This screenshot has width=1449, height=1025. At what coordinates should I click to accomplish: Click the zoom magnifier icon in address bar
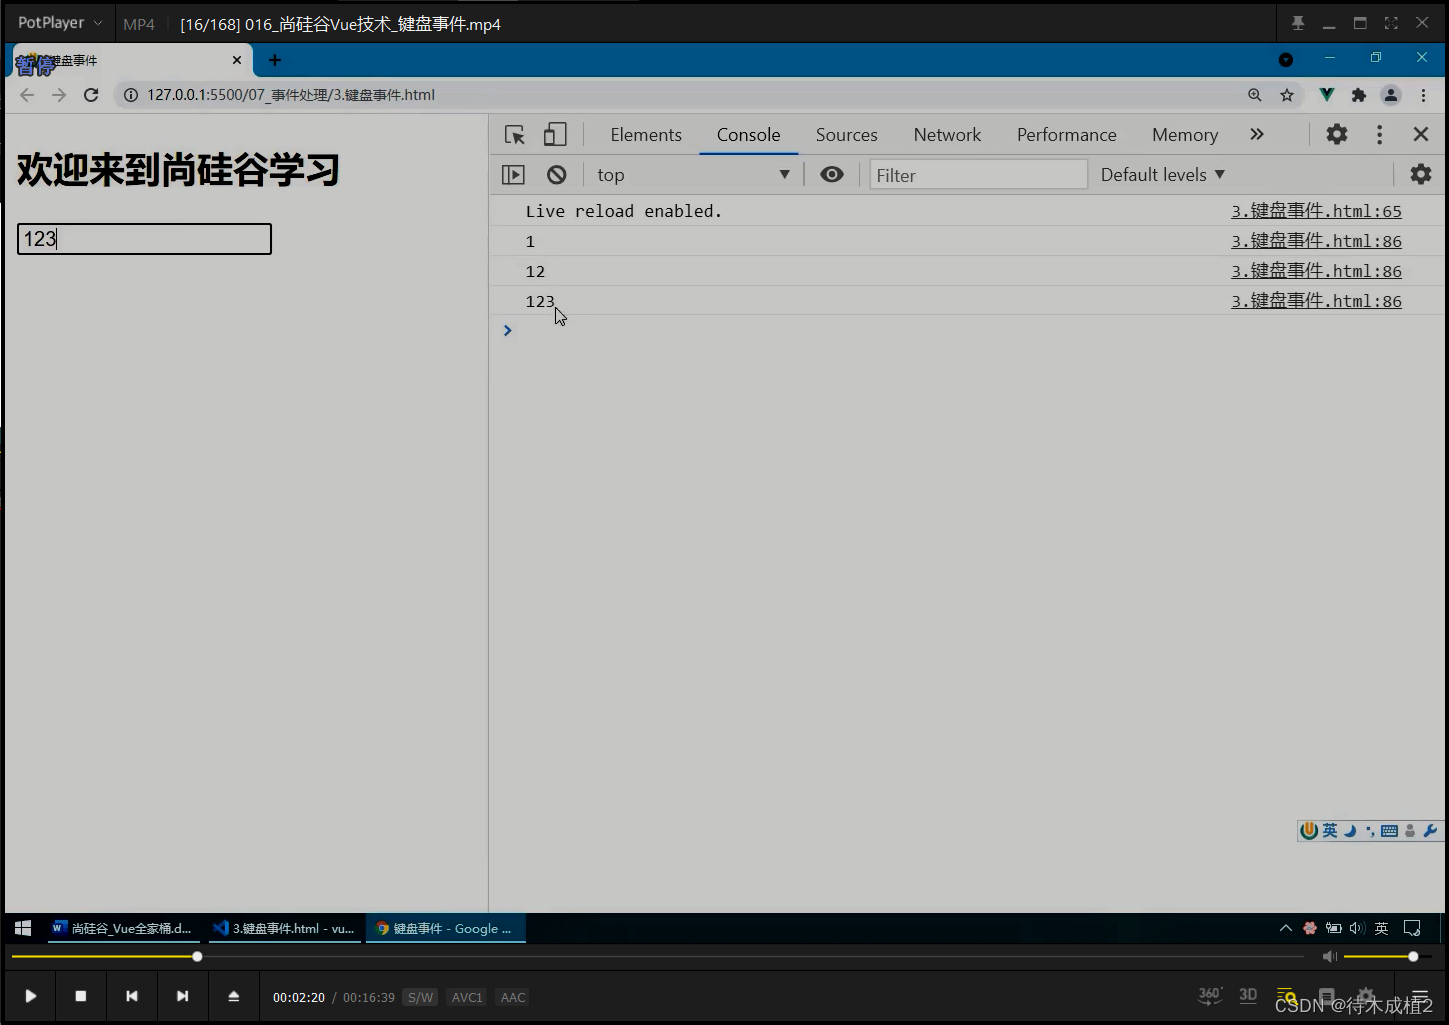coord(1255,95)
